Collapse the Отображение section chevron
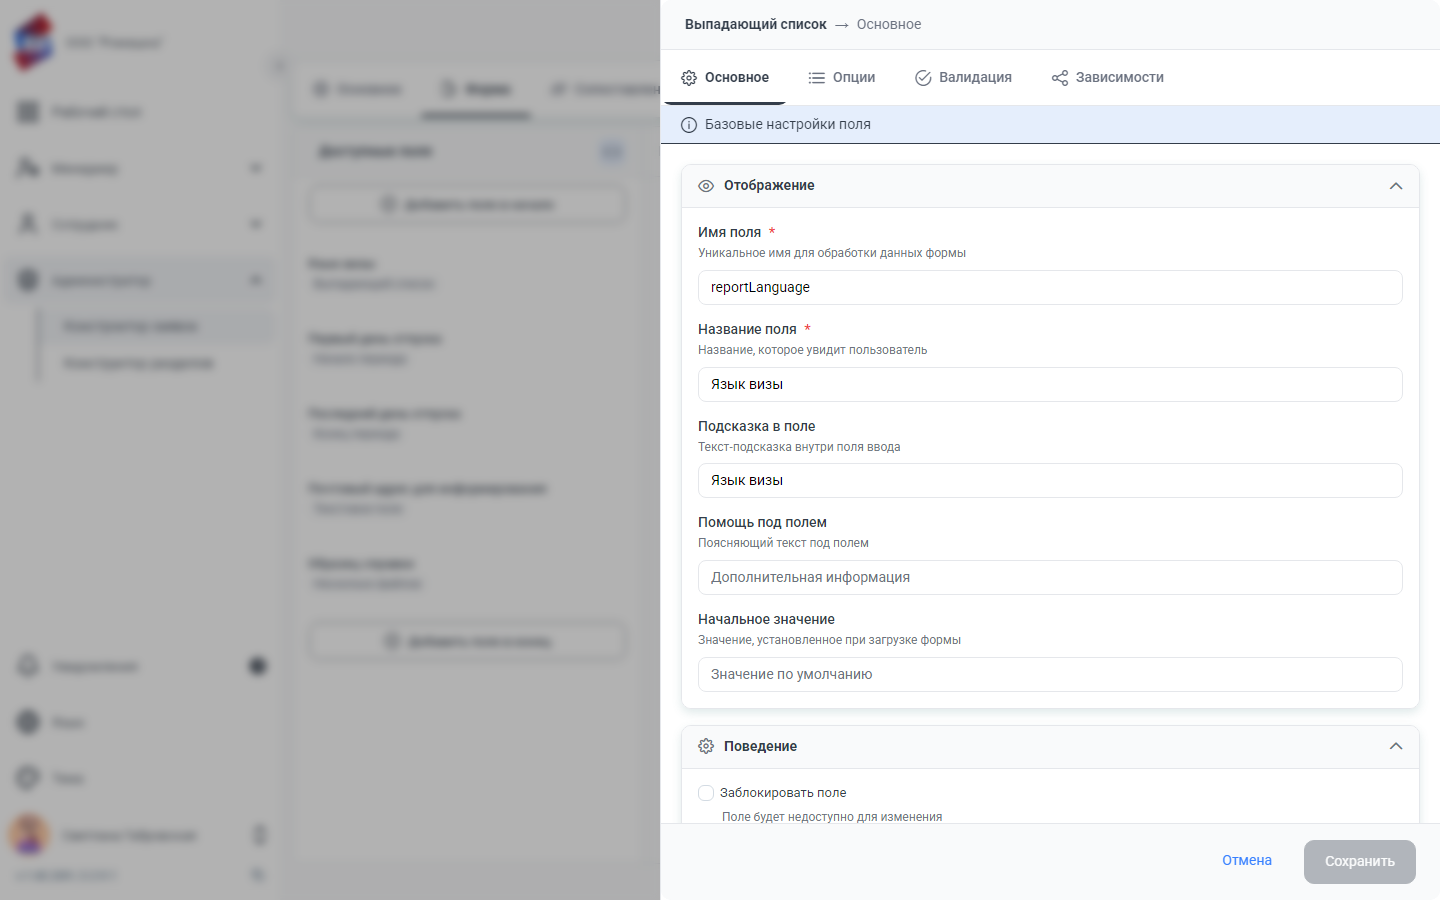 point(1396,186)
